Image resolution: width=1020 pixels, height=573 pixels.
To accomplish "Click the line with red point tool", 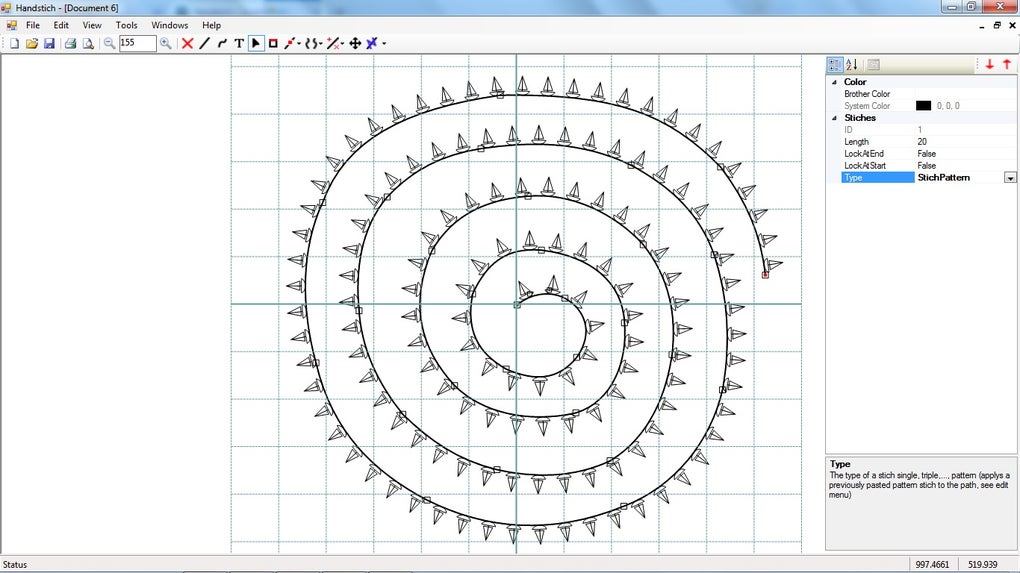I will 289,44.
